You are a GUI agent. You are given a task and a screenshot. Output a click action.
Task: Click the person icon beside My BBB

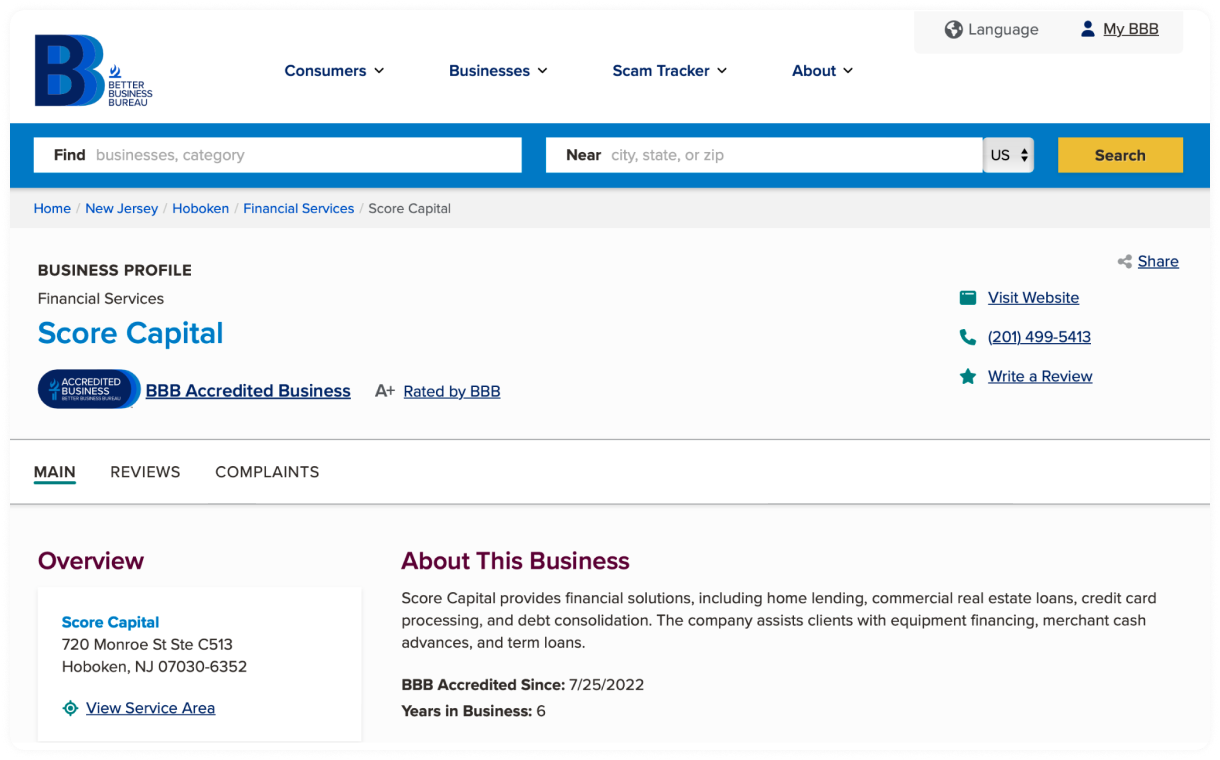click(1088, 29)
